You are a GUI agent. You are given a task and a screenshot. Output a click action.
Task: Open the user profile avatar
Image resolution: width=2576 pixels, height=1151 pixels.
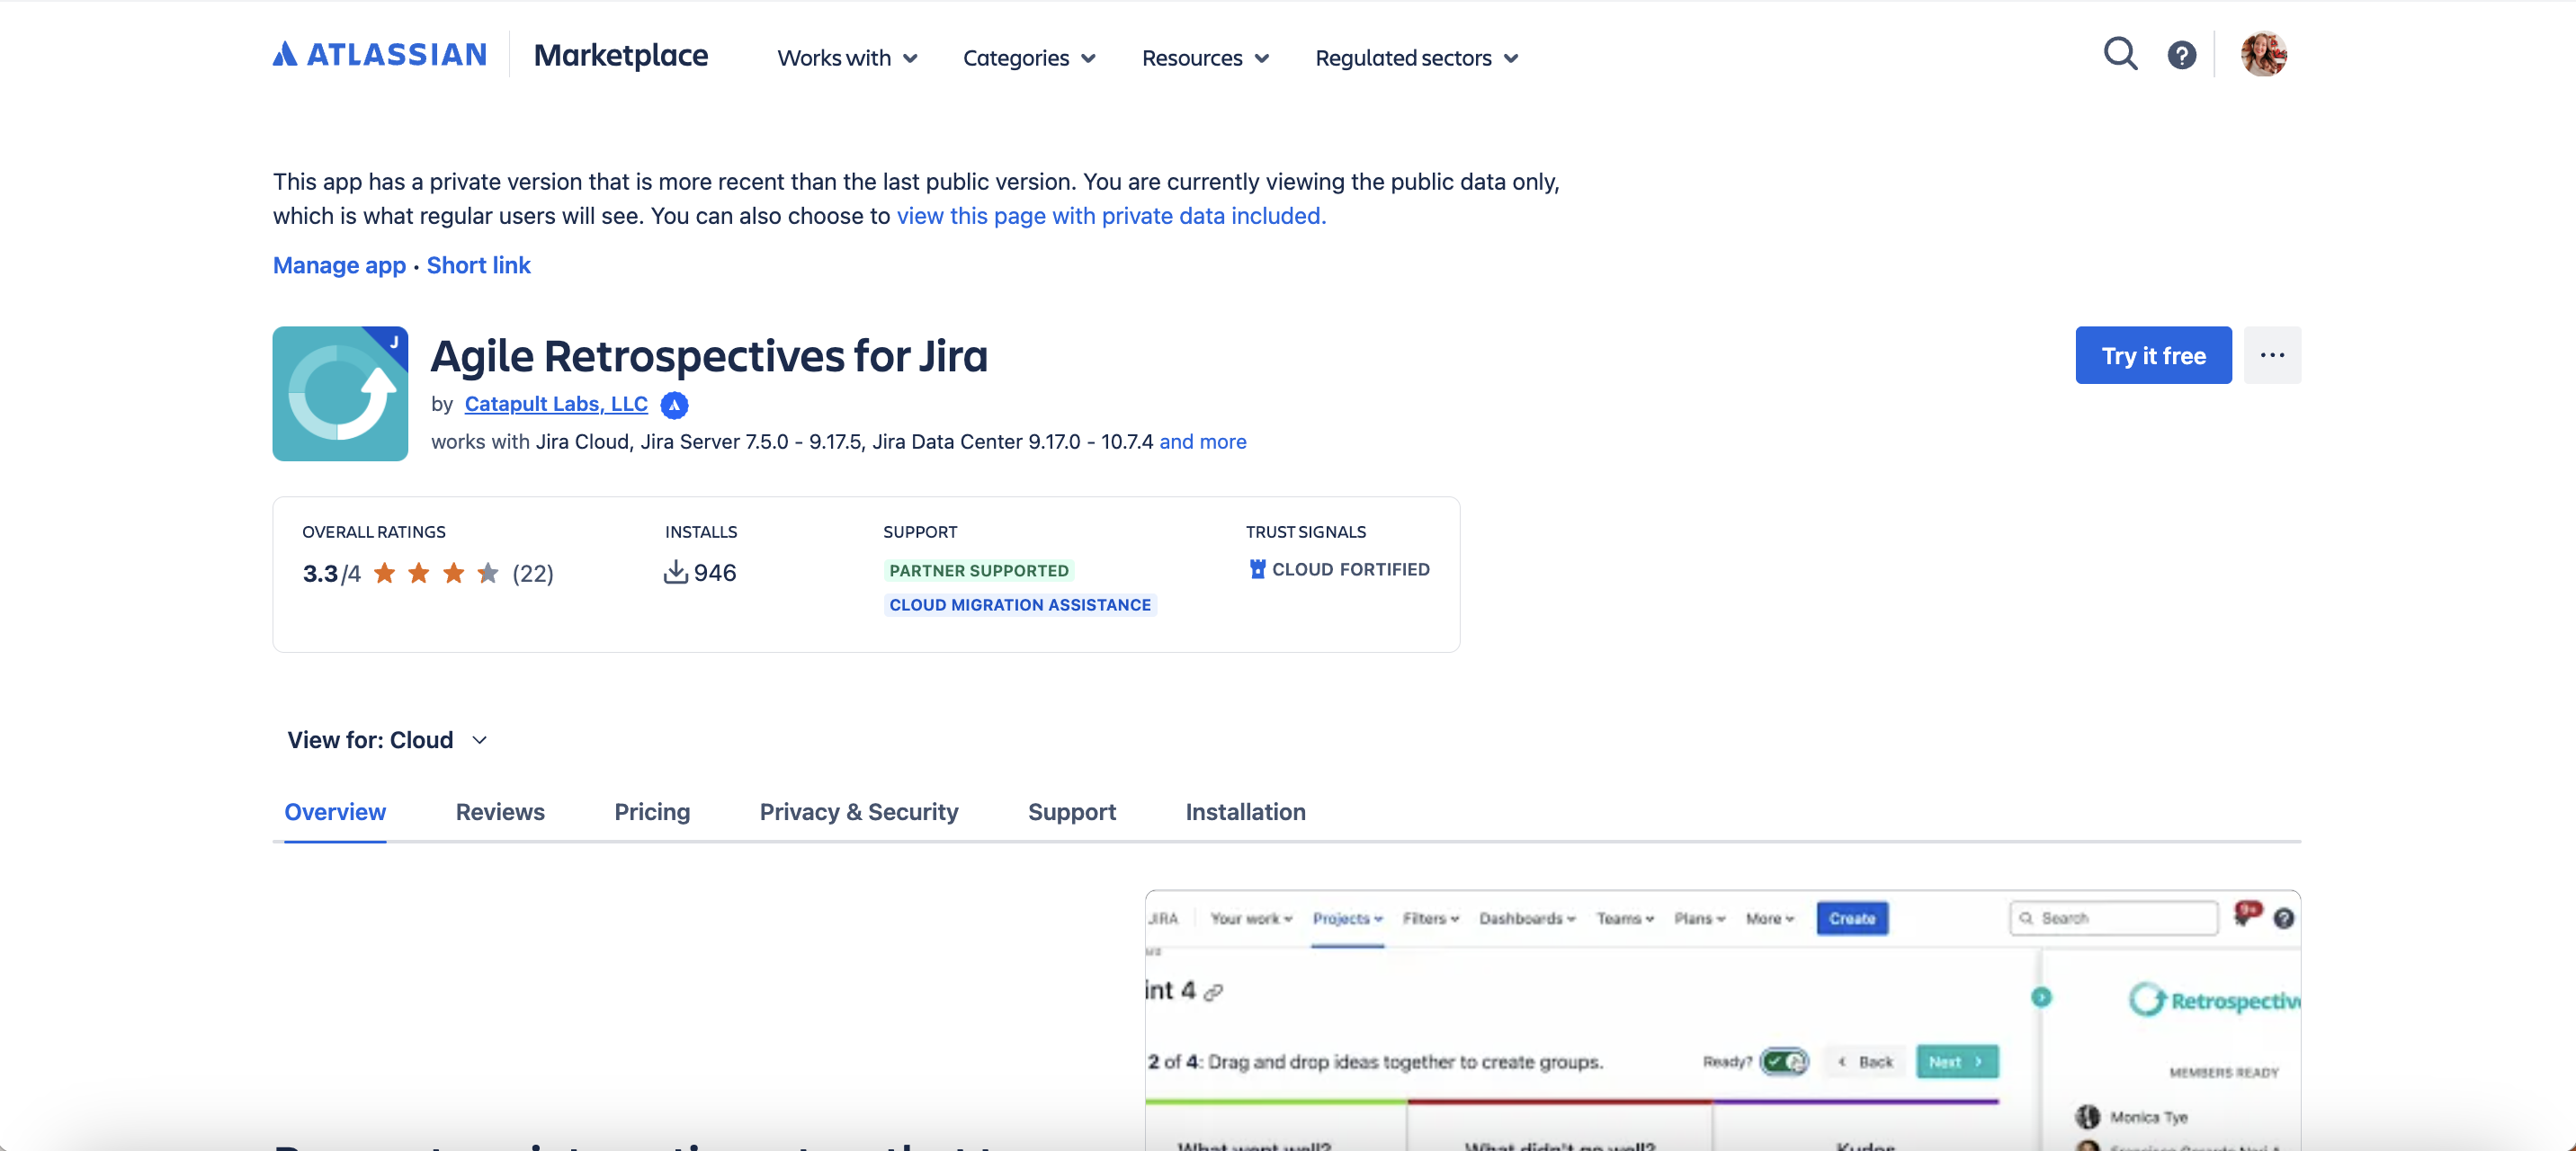coord(2263,54)
